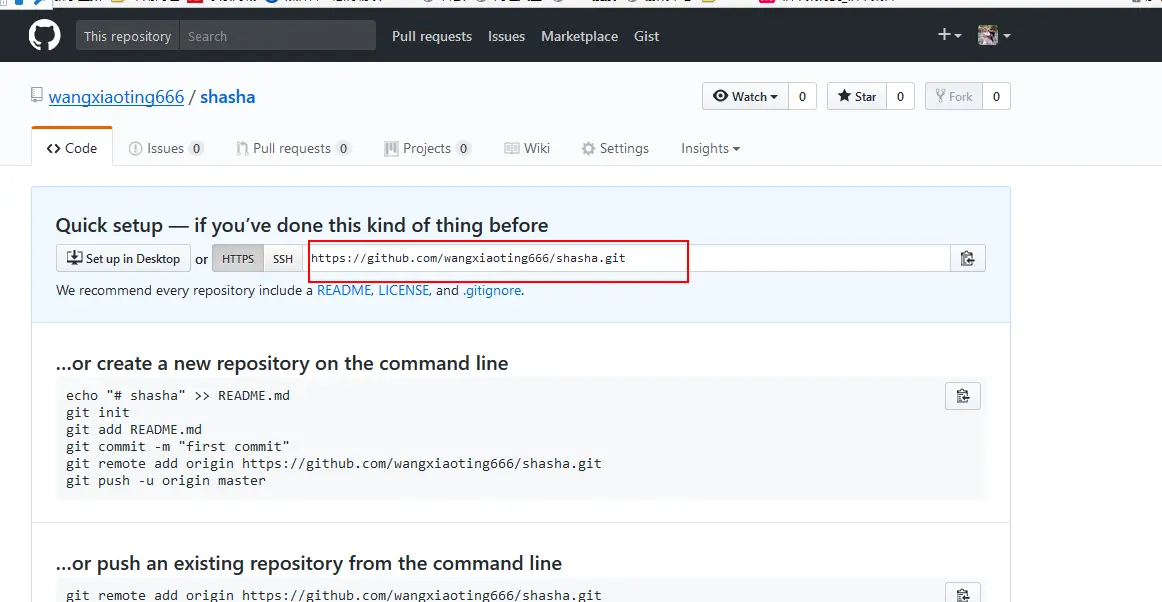The height and width of the screenshot is (602, 1162).
Task: Click '…or push an existing repository' heading
Action: (308, 563)
